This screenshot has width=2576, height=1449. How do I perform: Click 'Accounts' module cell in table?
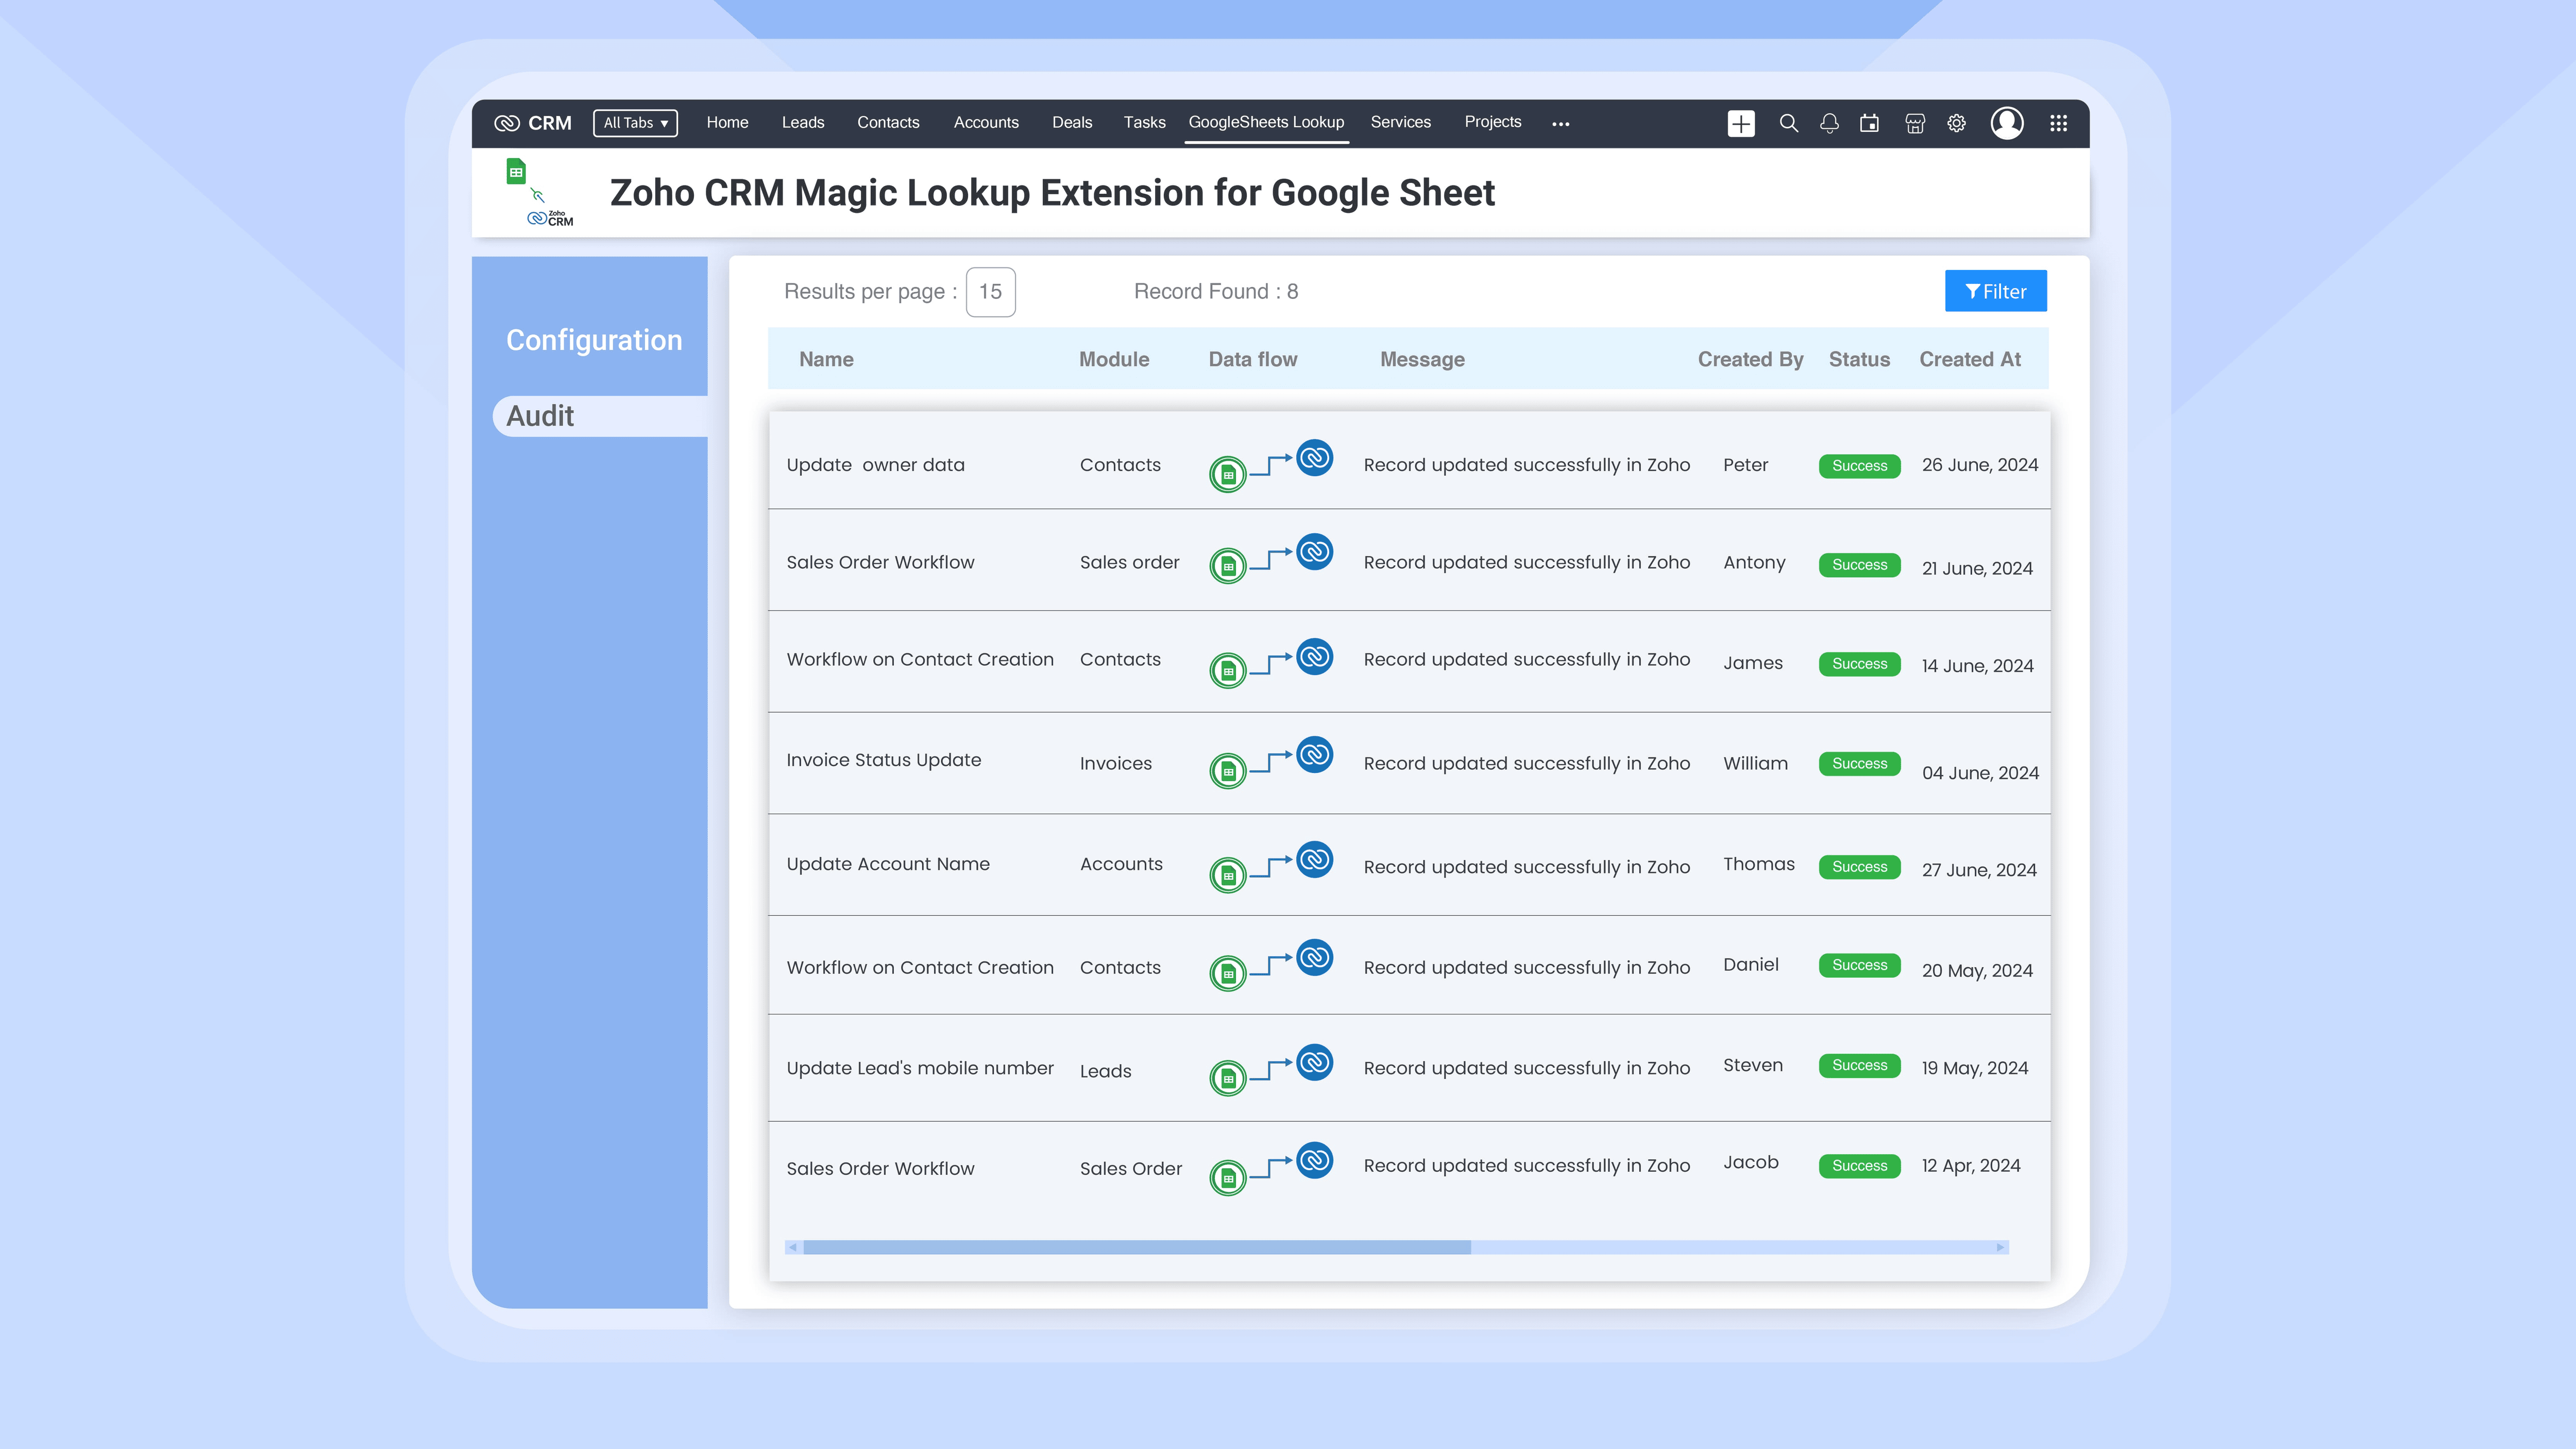pyautogui.click(x=1121, y=864)
